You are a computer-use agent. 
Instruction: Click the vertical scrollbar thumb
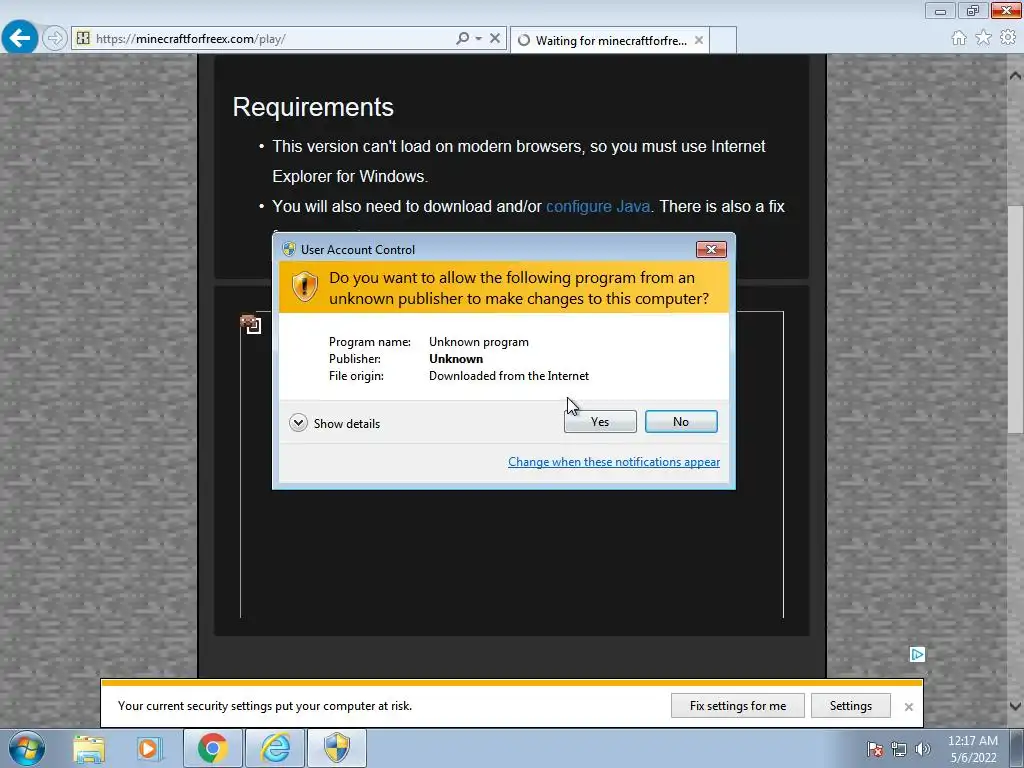1015,319
